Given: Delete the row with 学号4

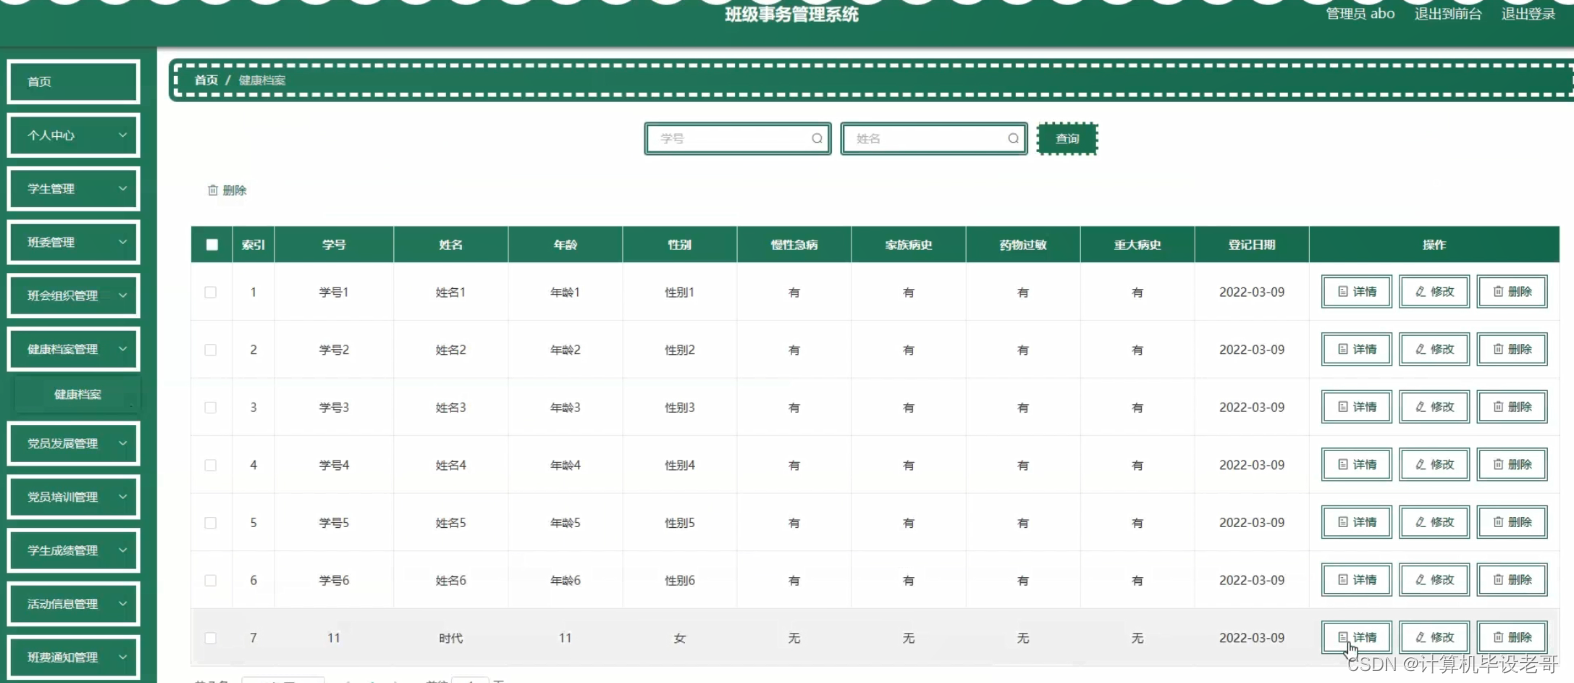Looking at the screenshot, I should 1512,465.
